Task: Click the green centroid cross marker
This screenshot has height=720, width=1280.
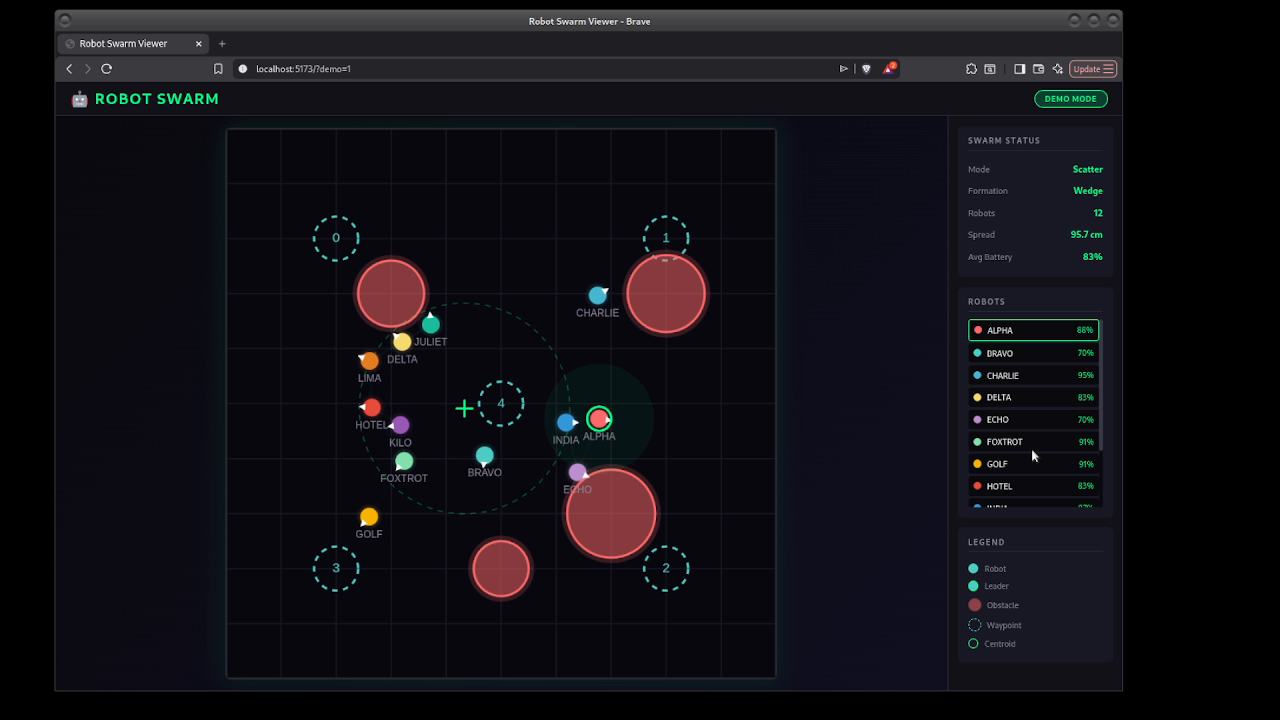Action: pyautogui.click(x=464, y=408)
